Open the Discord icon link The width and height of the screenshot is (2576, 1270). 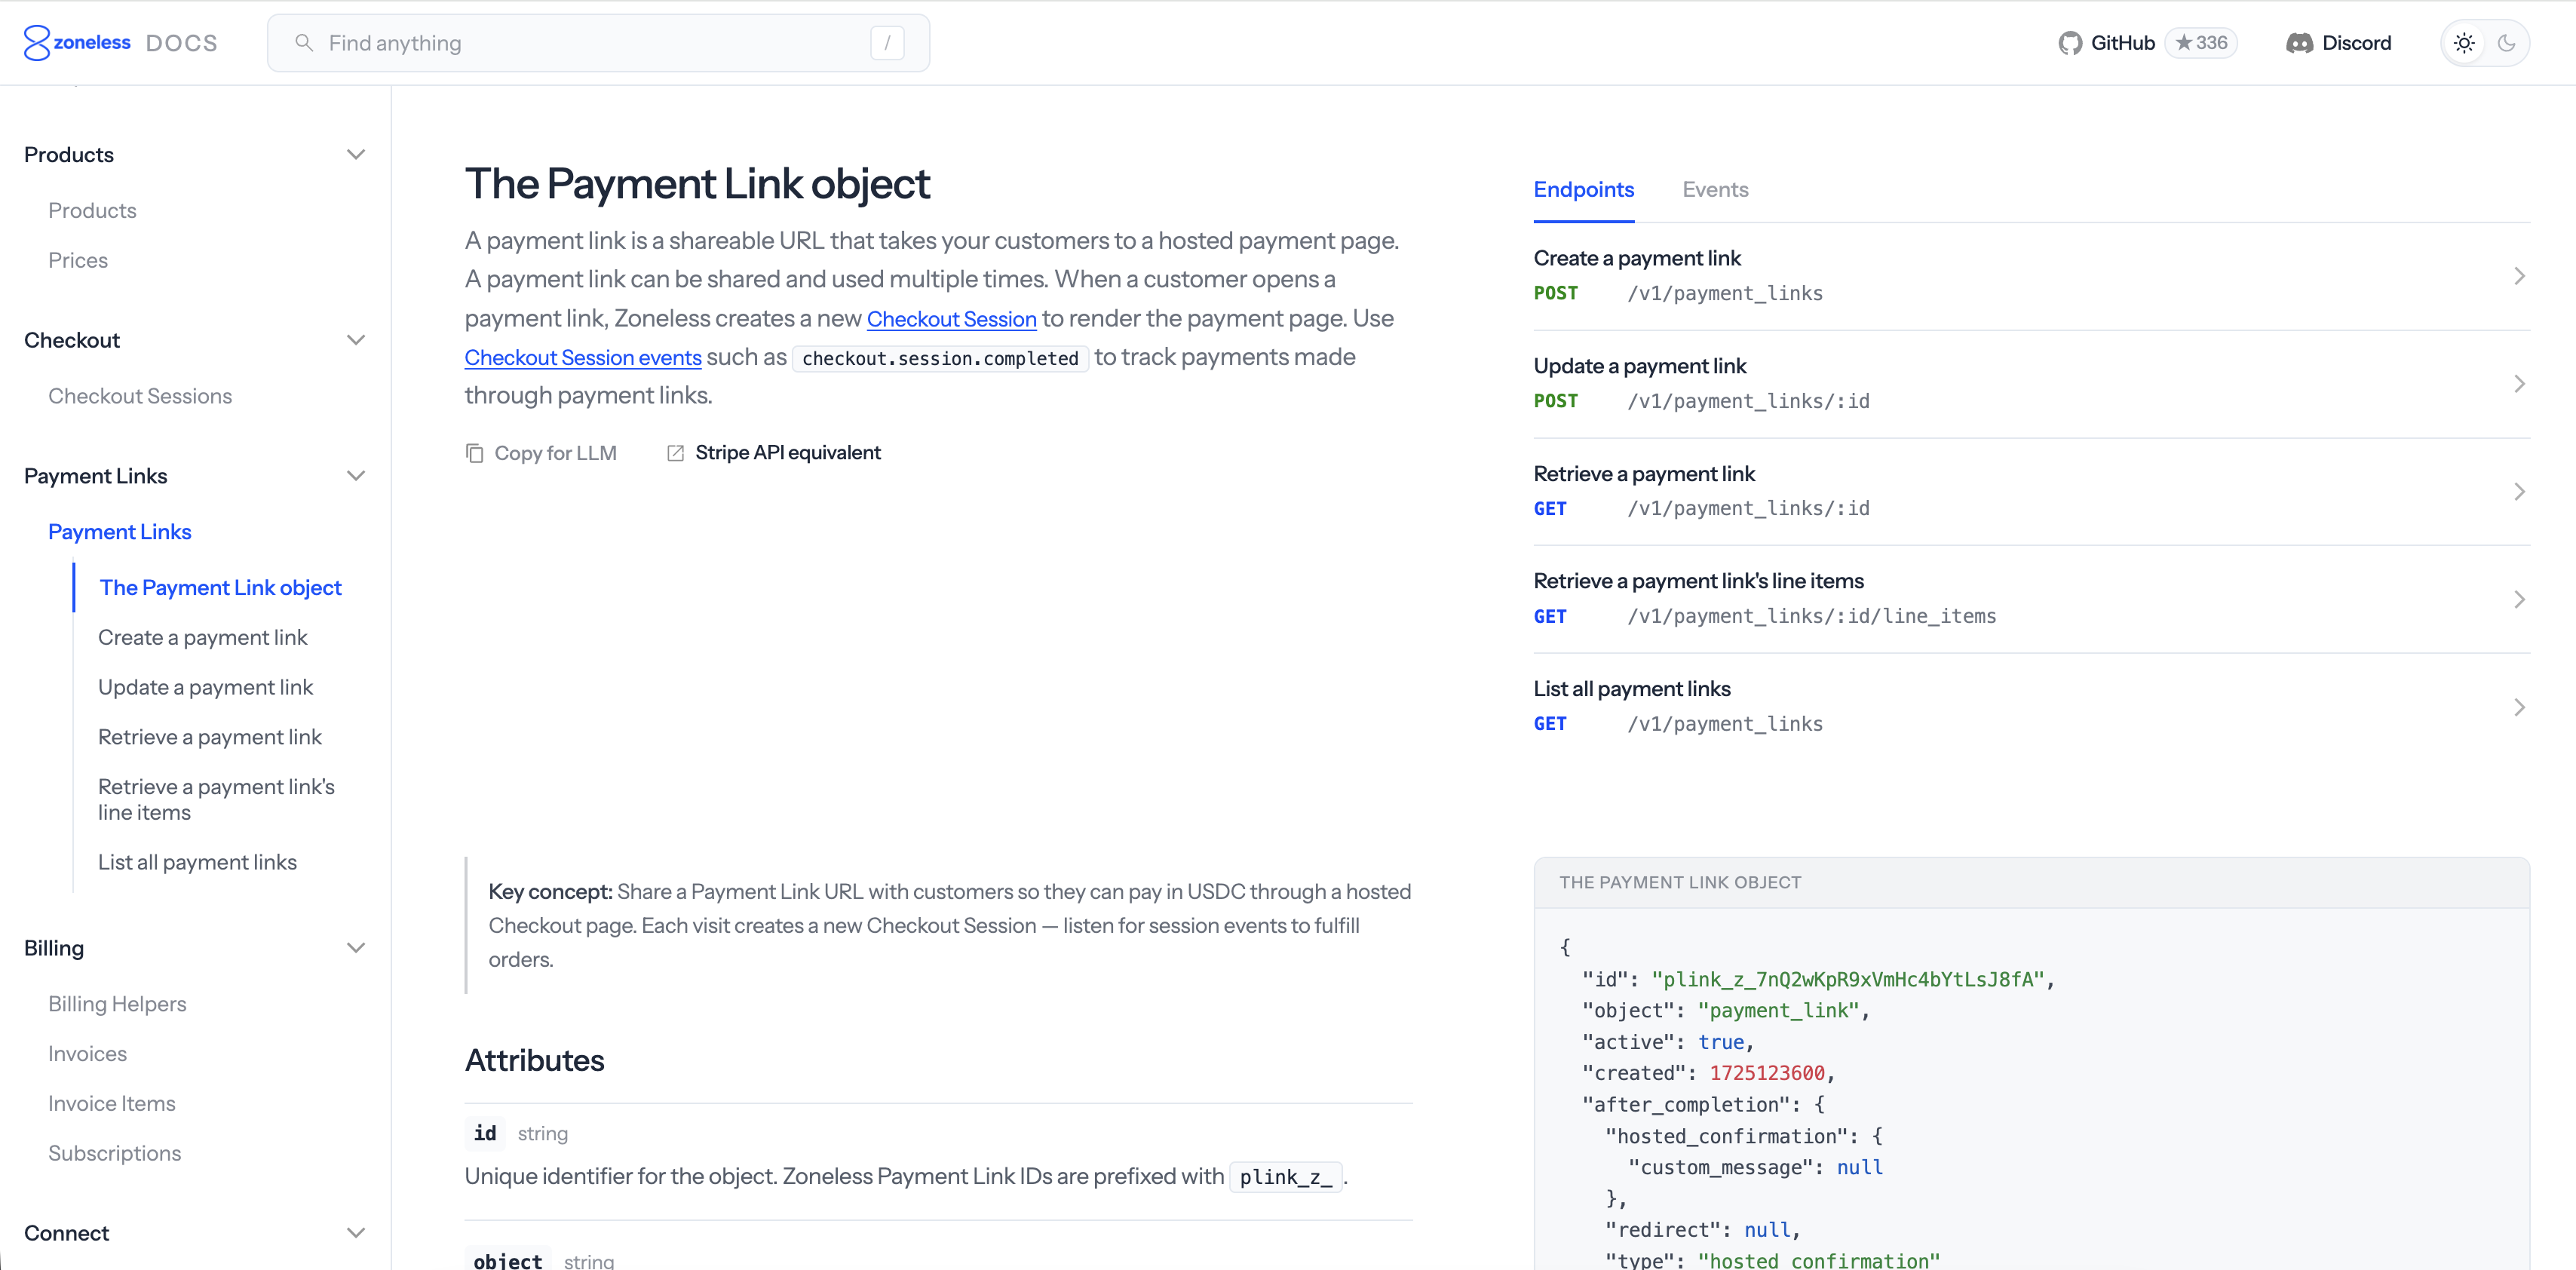click(2299, 43)
